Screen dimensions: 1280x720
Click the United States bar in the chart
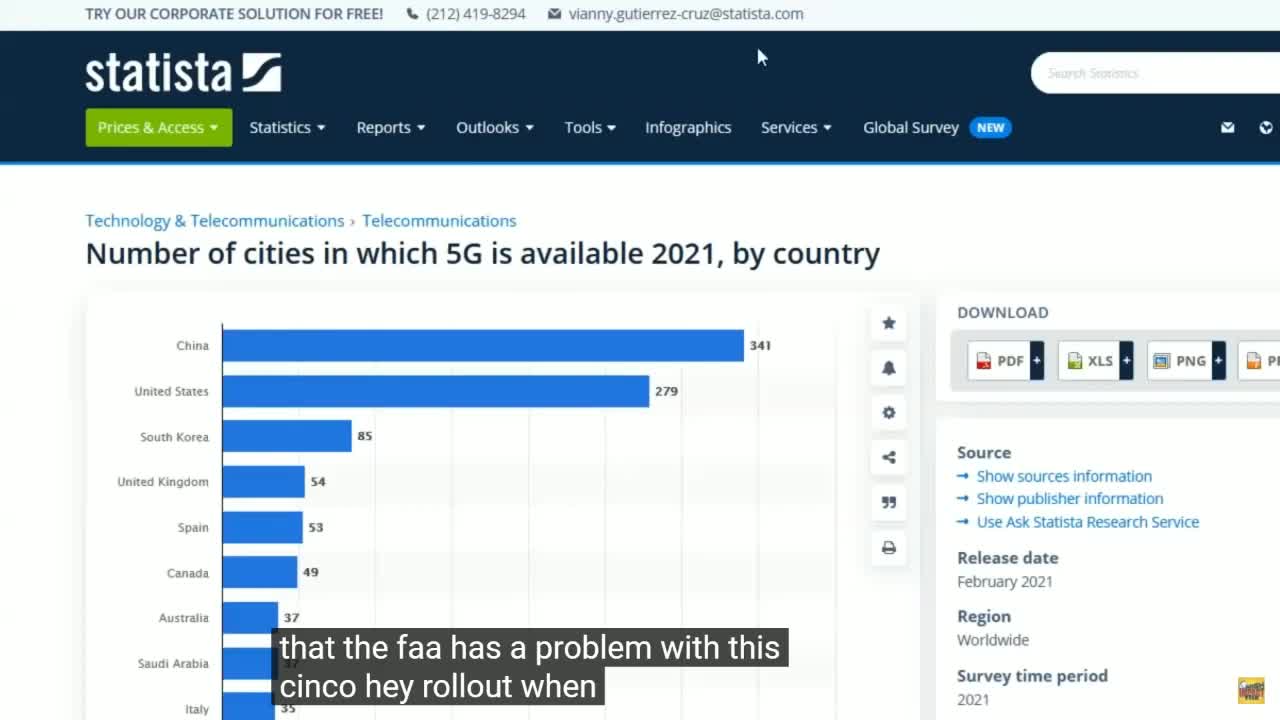point(436,391)
